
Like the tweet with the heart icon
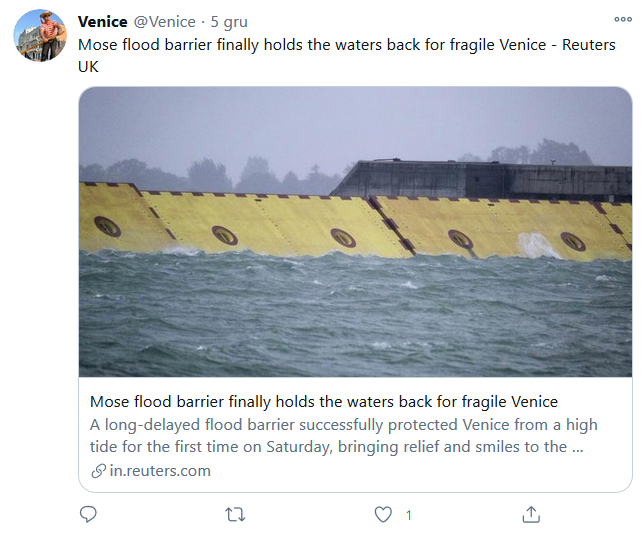pos(382,514)
